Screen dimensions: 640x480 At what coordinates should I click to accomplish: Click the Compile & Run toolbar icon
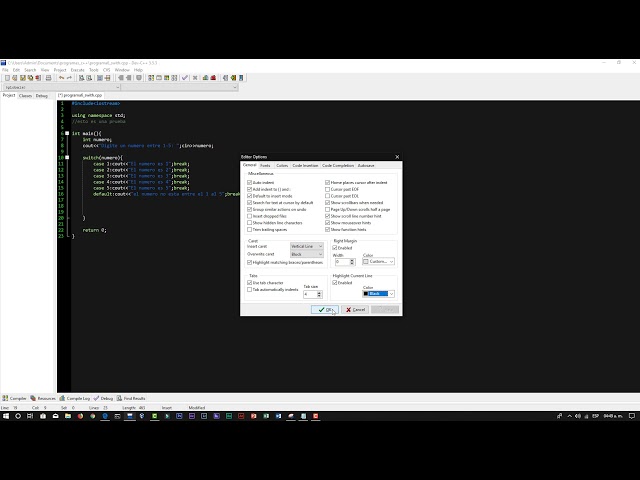pyautogui.click(x=167, y=78)
